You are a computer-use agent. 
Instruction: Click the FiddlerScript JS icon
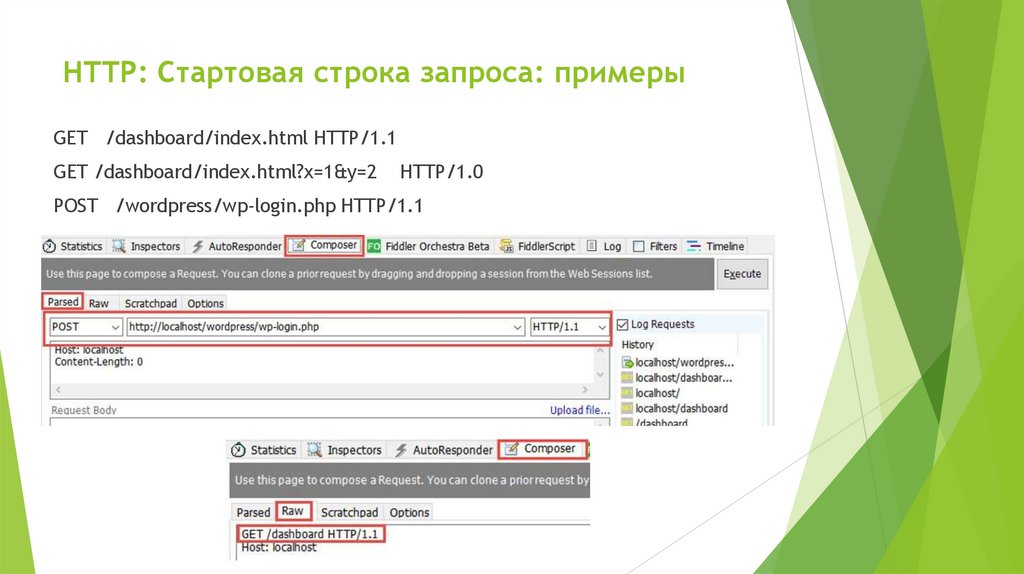pyautogui.click(x=506, y=246)
